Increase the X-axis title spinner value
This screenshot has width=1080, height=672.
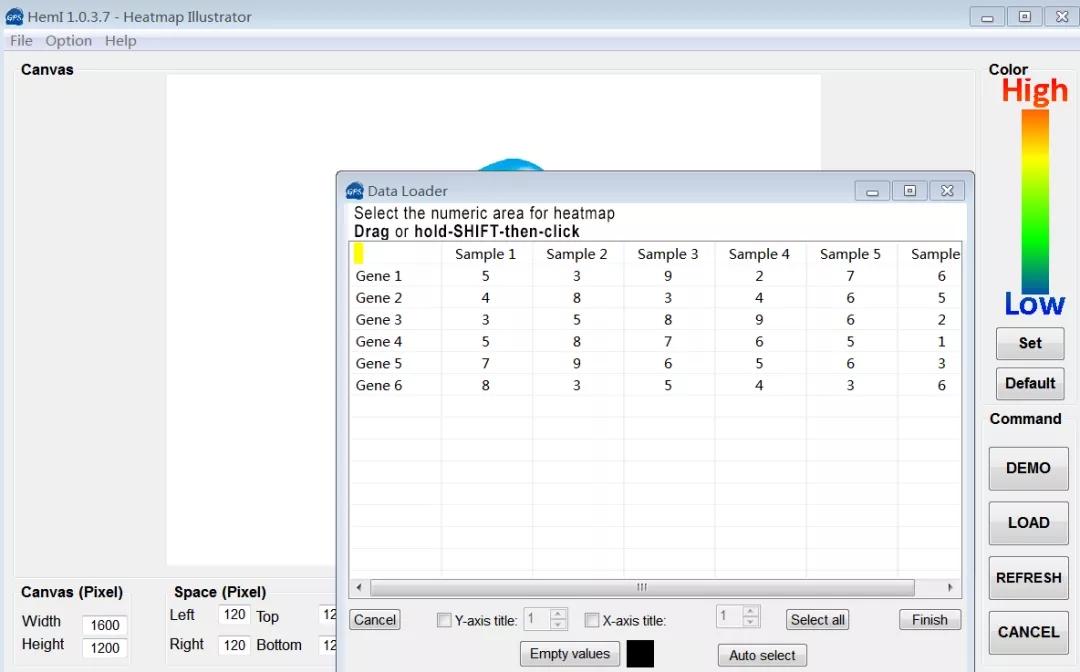tap(751, 610)
